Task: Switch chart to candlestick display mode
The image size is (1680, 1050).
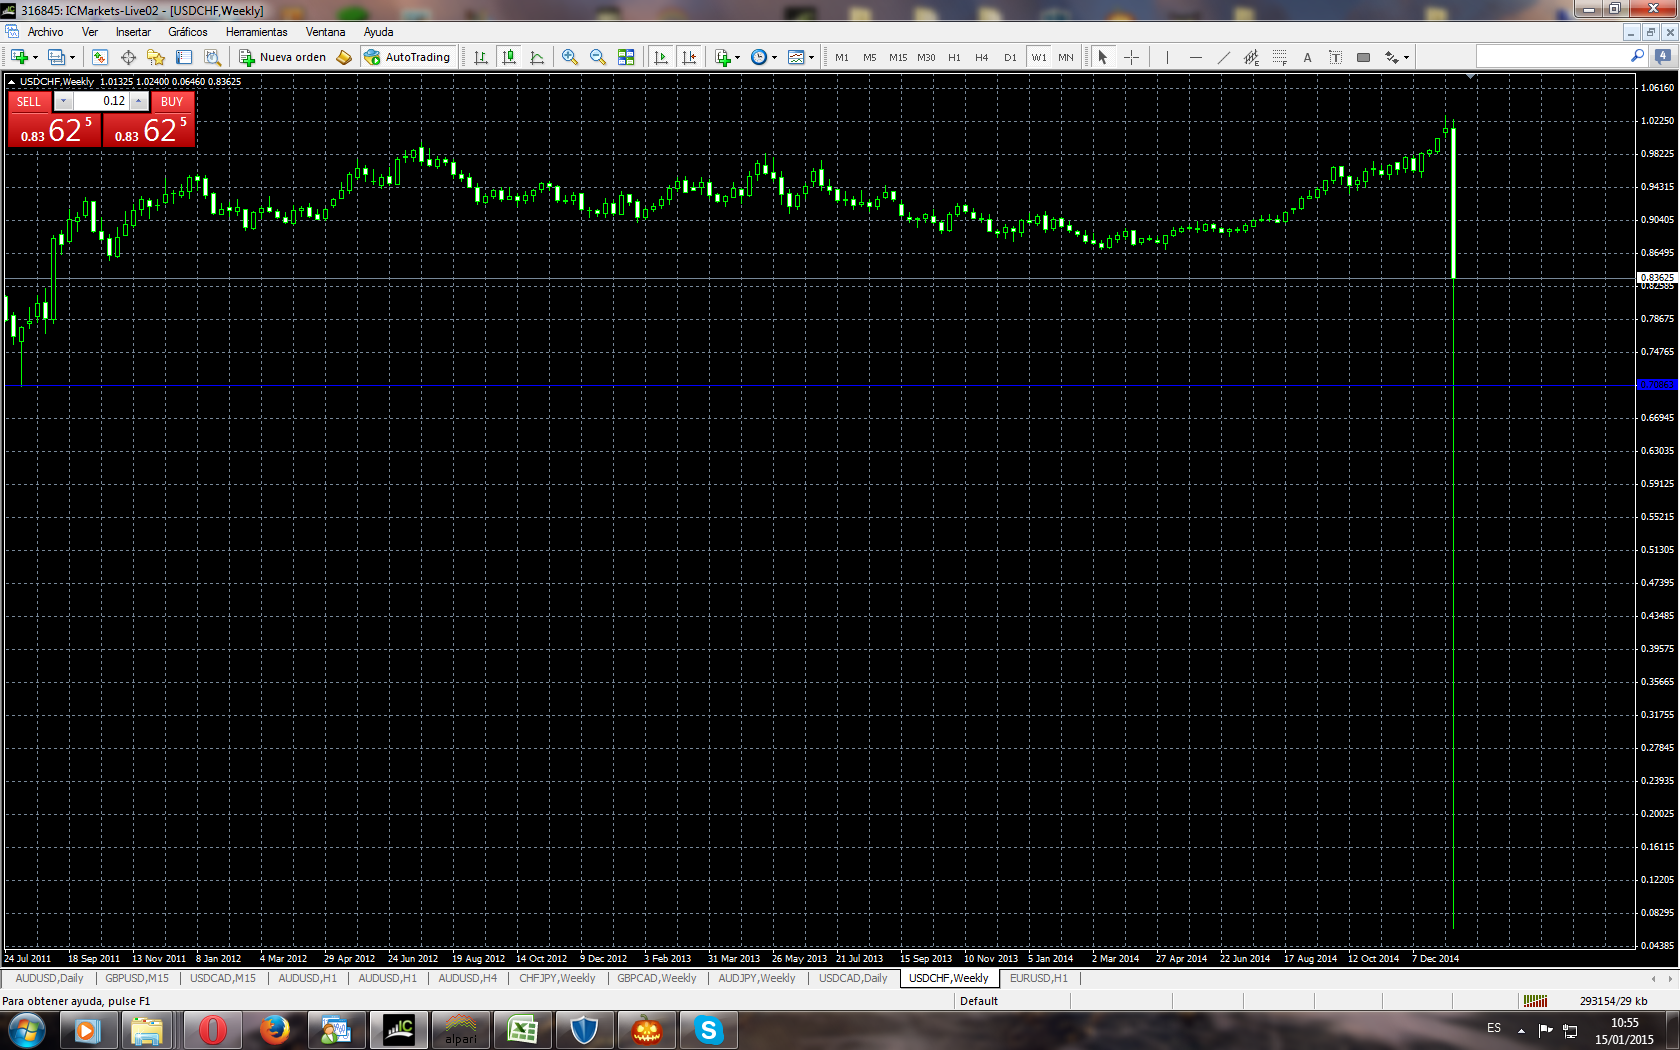Action: (x=509, y=57)
